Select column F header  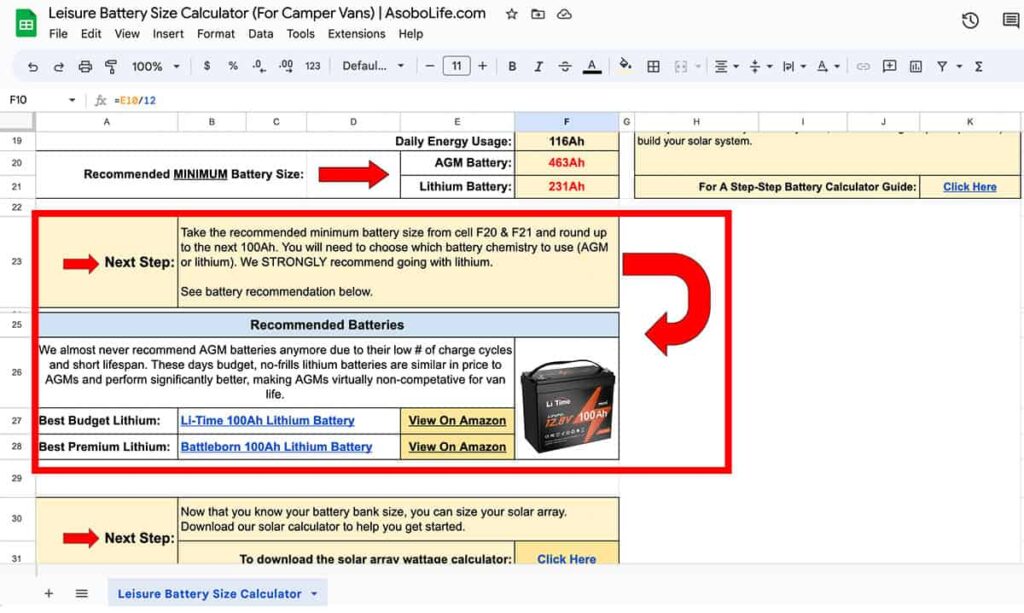click(566, 121)
